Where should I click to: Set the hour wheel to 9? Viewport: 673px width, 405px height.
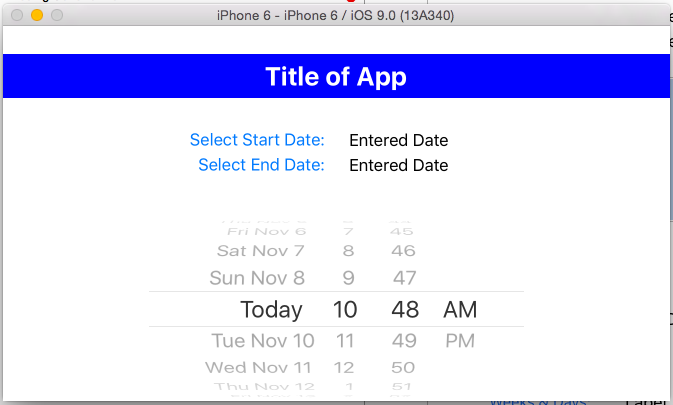coord(348,277)
